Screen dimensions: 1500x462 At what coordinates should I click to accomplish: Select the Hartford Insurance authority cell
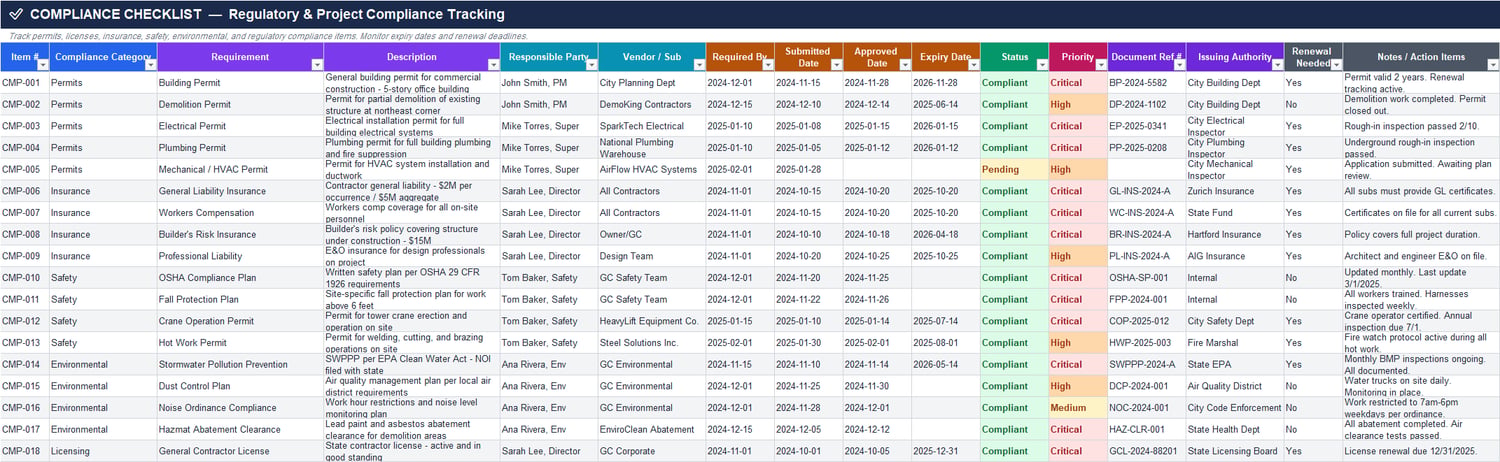(1234, 235)
